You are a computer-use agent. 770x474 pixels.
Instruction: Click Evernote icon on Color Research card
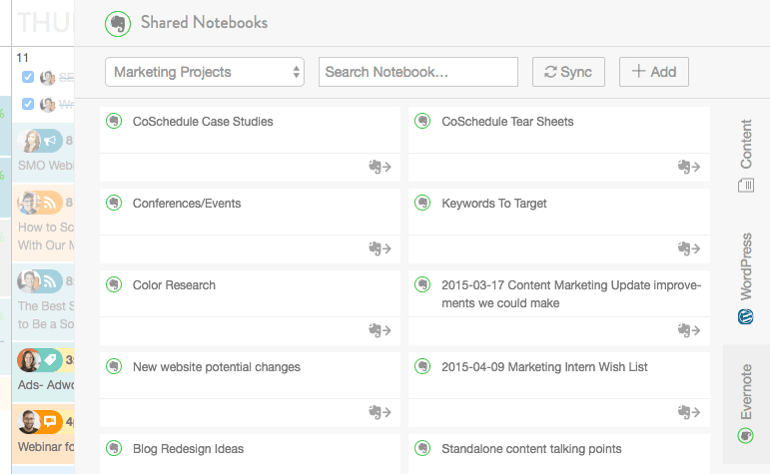click(114, 284)
